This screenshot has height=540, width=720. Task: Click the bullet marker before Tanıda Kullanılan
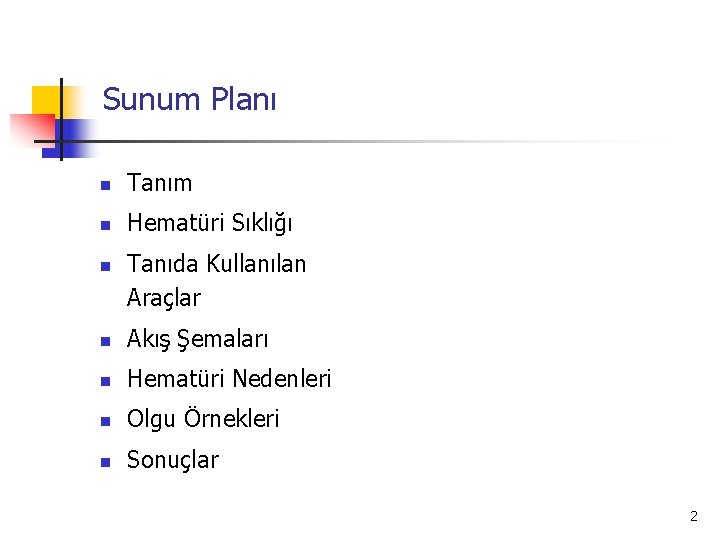(106, 266)
